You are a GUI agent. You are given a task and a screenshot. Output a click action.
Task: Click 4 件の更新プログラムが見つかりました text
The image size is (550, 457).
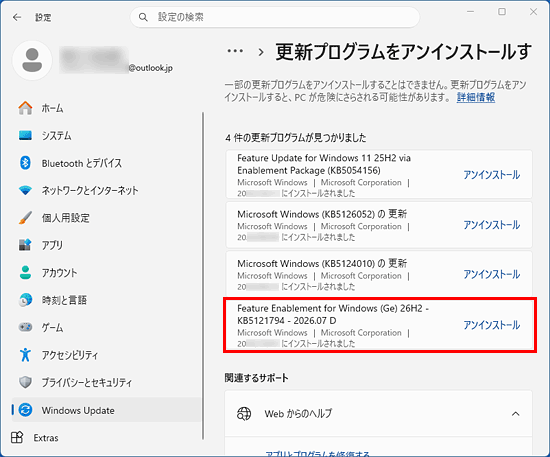click(x=296, y=137)
